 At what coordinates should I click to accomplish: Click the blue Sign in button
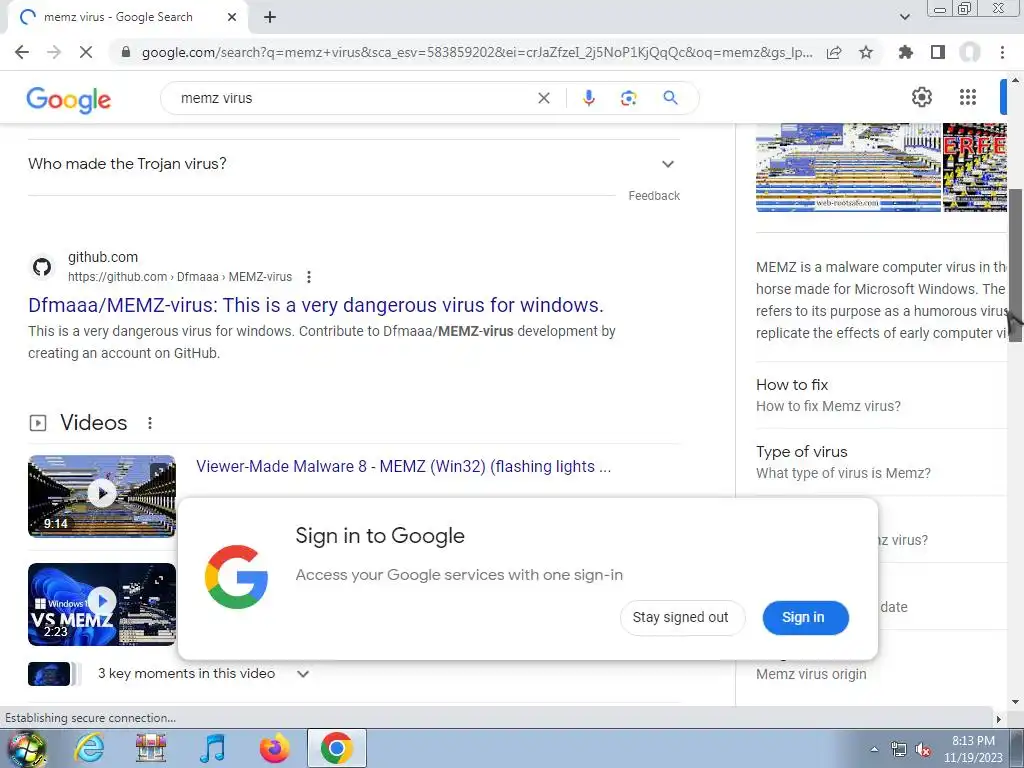pyautogui.click(x=805, y=617)
